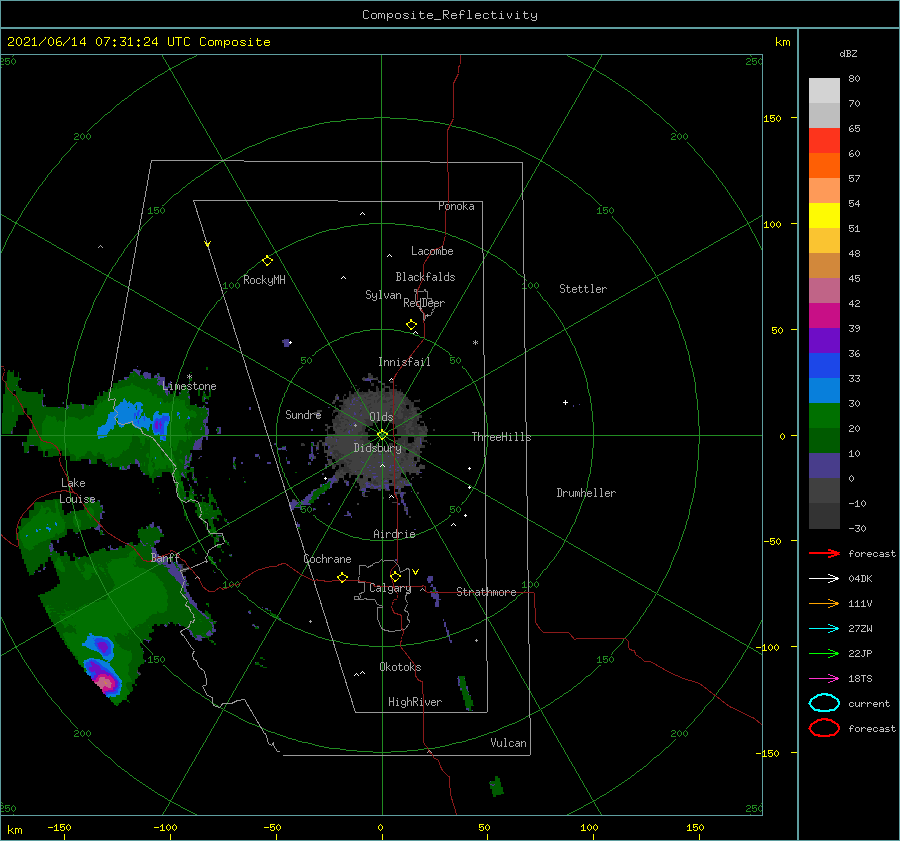Select the Strathmore town label
The height and width of the screenshot is (841, 900).
pyautogui.click(x=486, y=592)
